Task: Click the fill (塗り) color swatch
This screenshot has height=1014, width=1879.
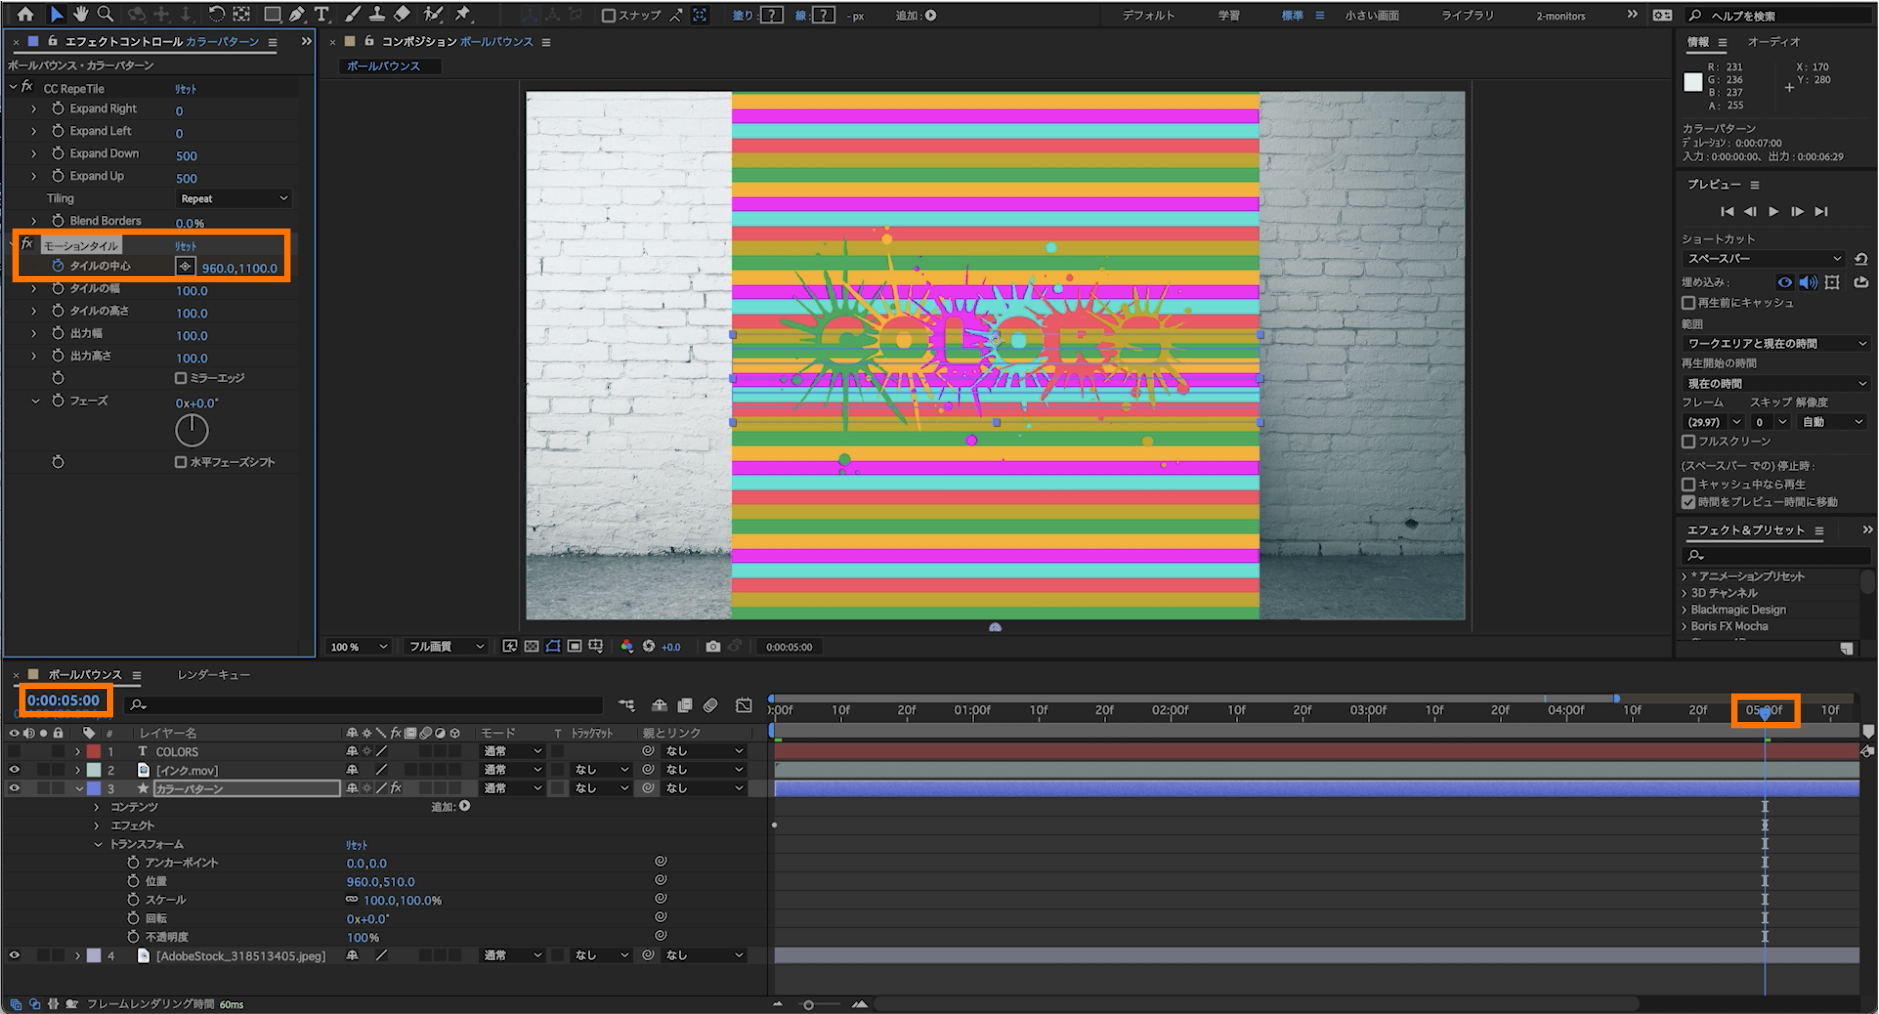Action: pyautogui.click(x=772, y=15)
